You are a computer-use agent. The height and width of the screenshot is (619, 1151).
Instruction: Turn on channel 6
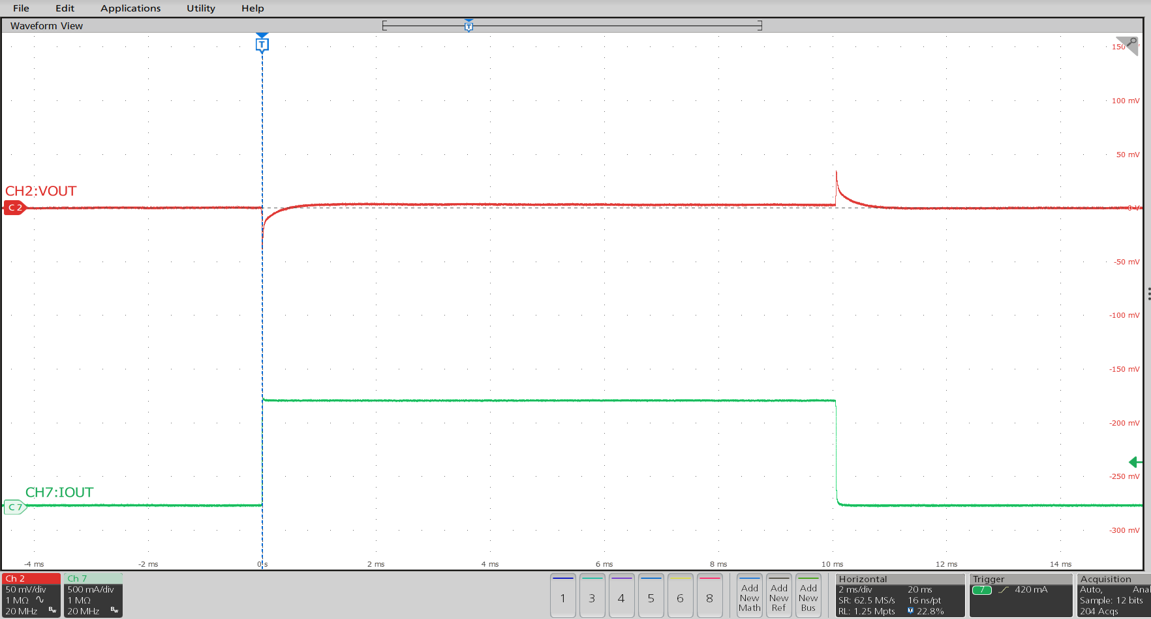pos(680,595)
